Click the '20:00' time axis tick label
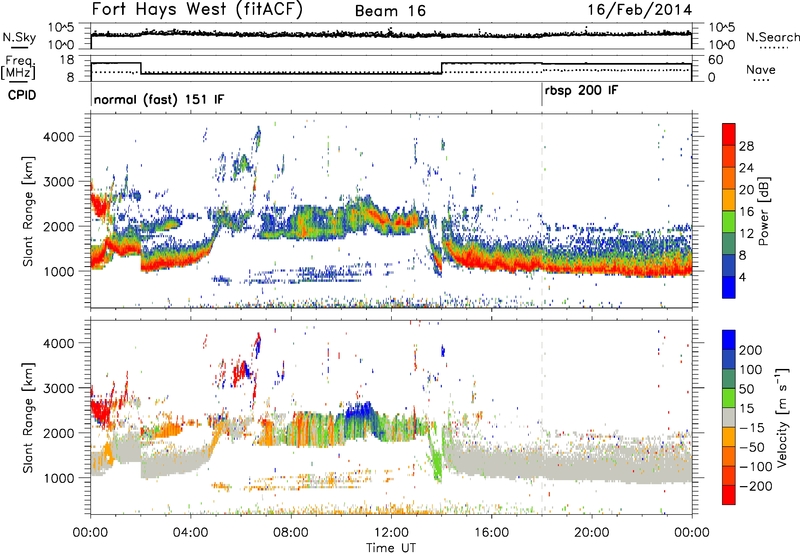The image size is (800, 554). pos(591,532)
